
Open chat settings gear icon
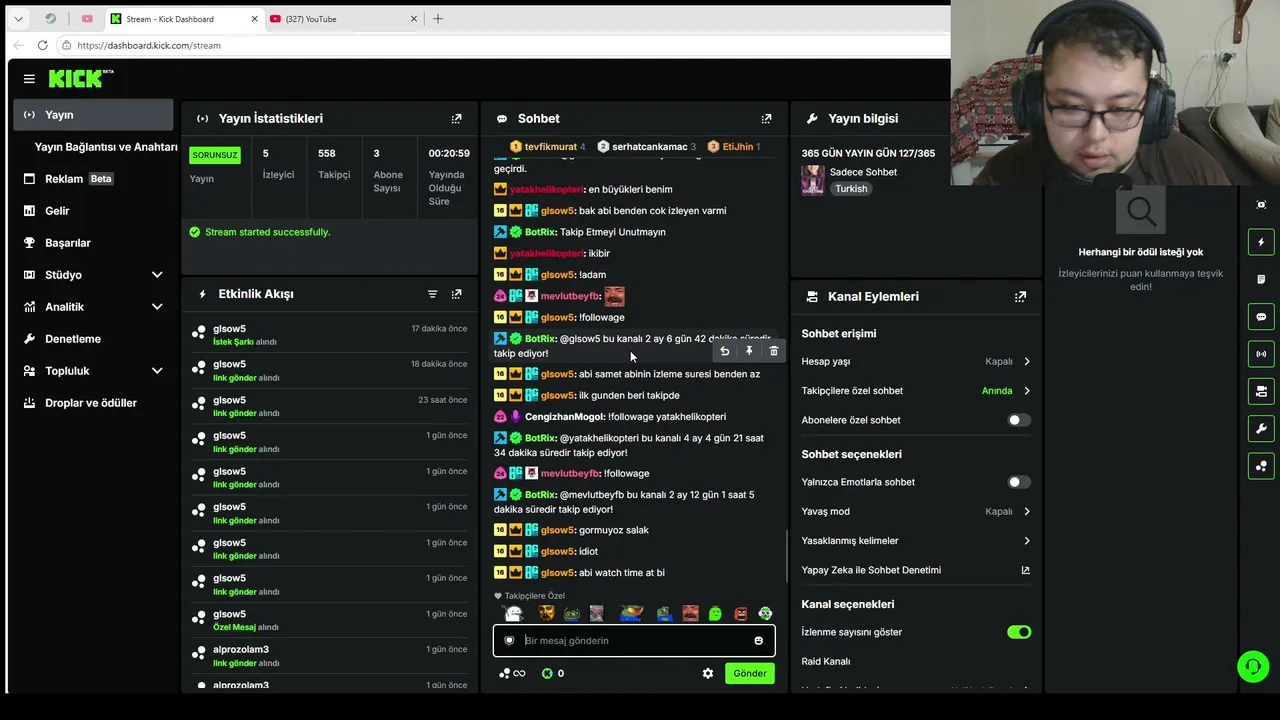[708, 674]
